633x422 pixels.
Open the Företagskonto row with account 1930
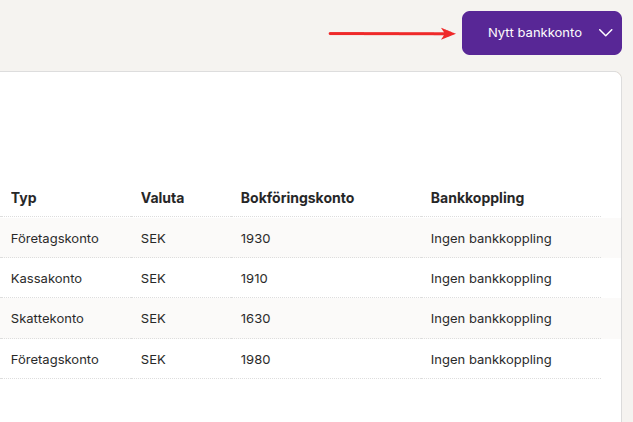click(x=55, y=238)
